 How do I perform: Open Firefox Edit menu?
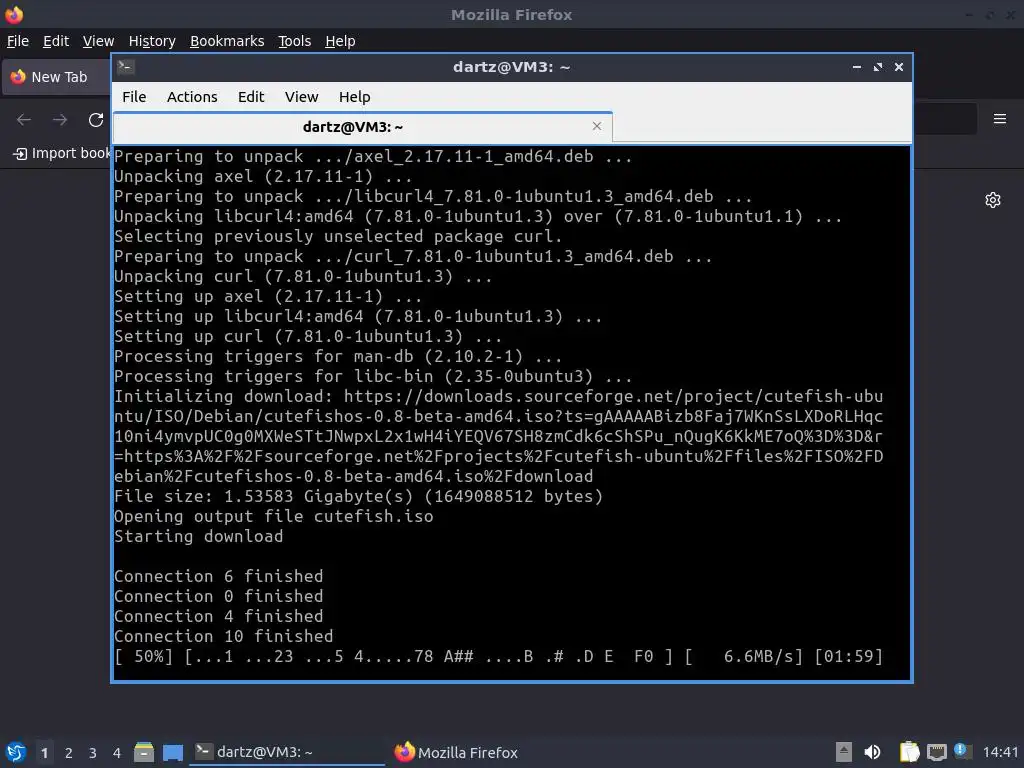pos(56,41)
